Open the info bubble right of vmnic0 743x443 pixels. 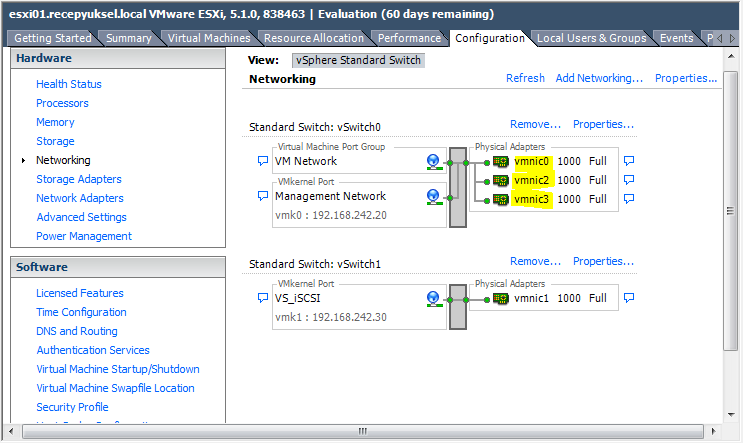pyautogui.click(x=629, y=161)
